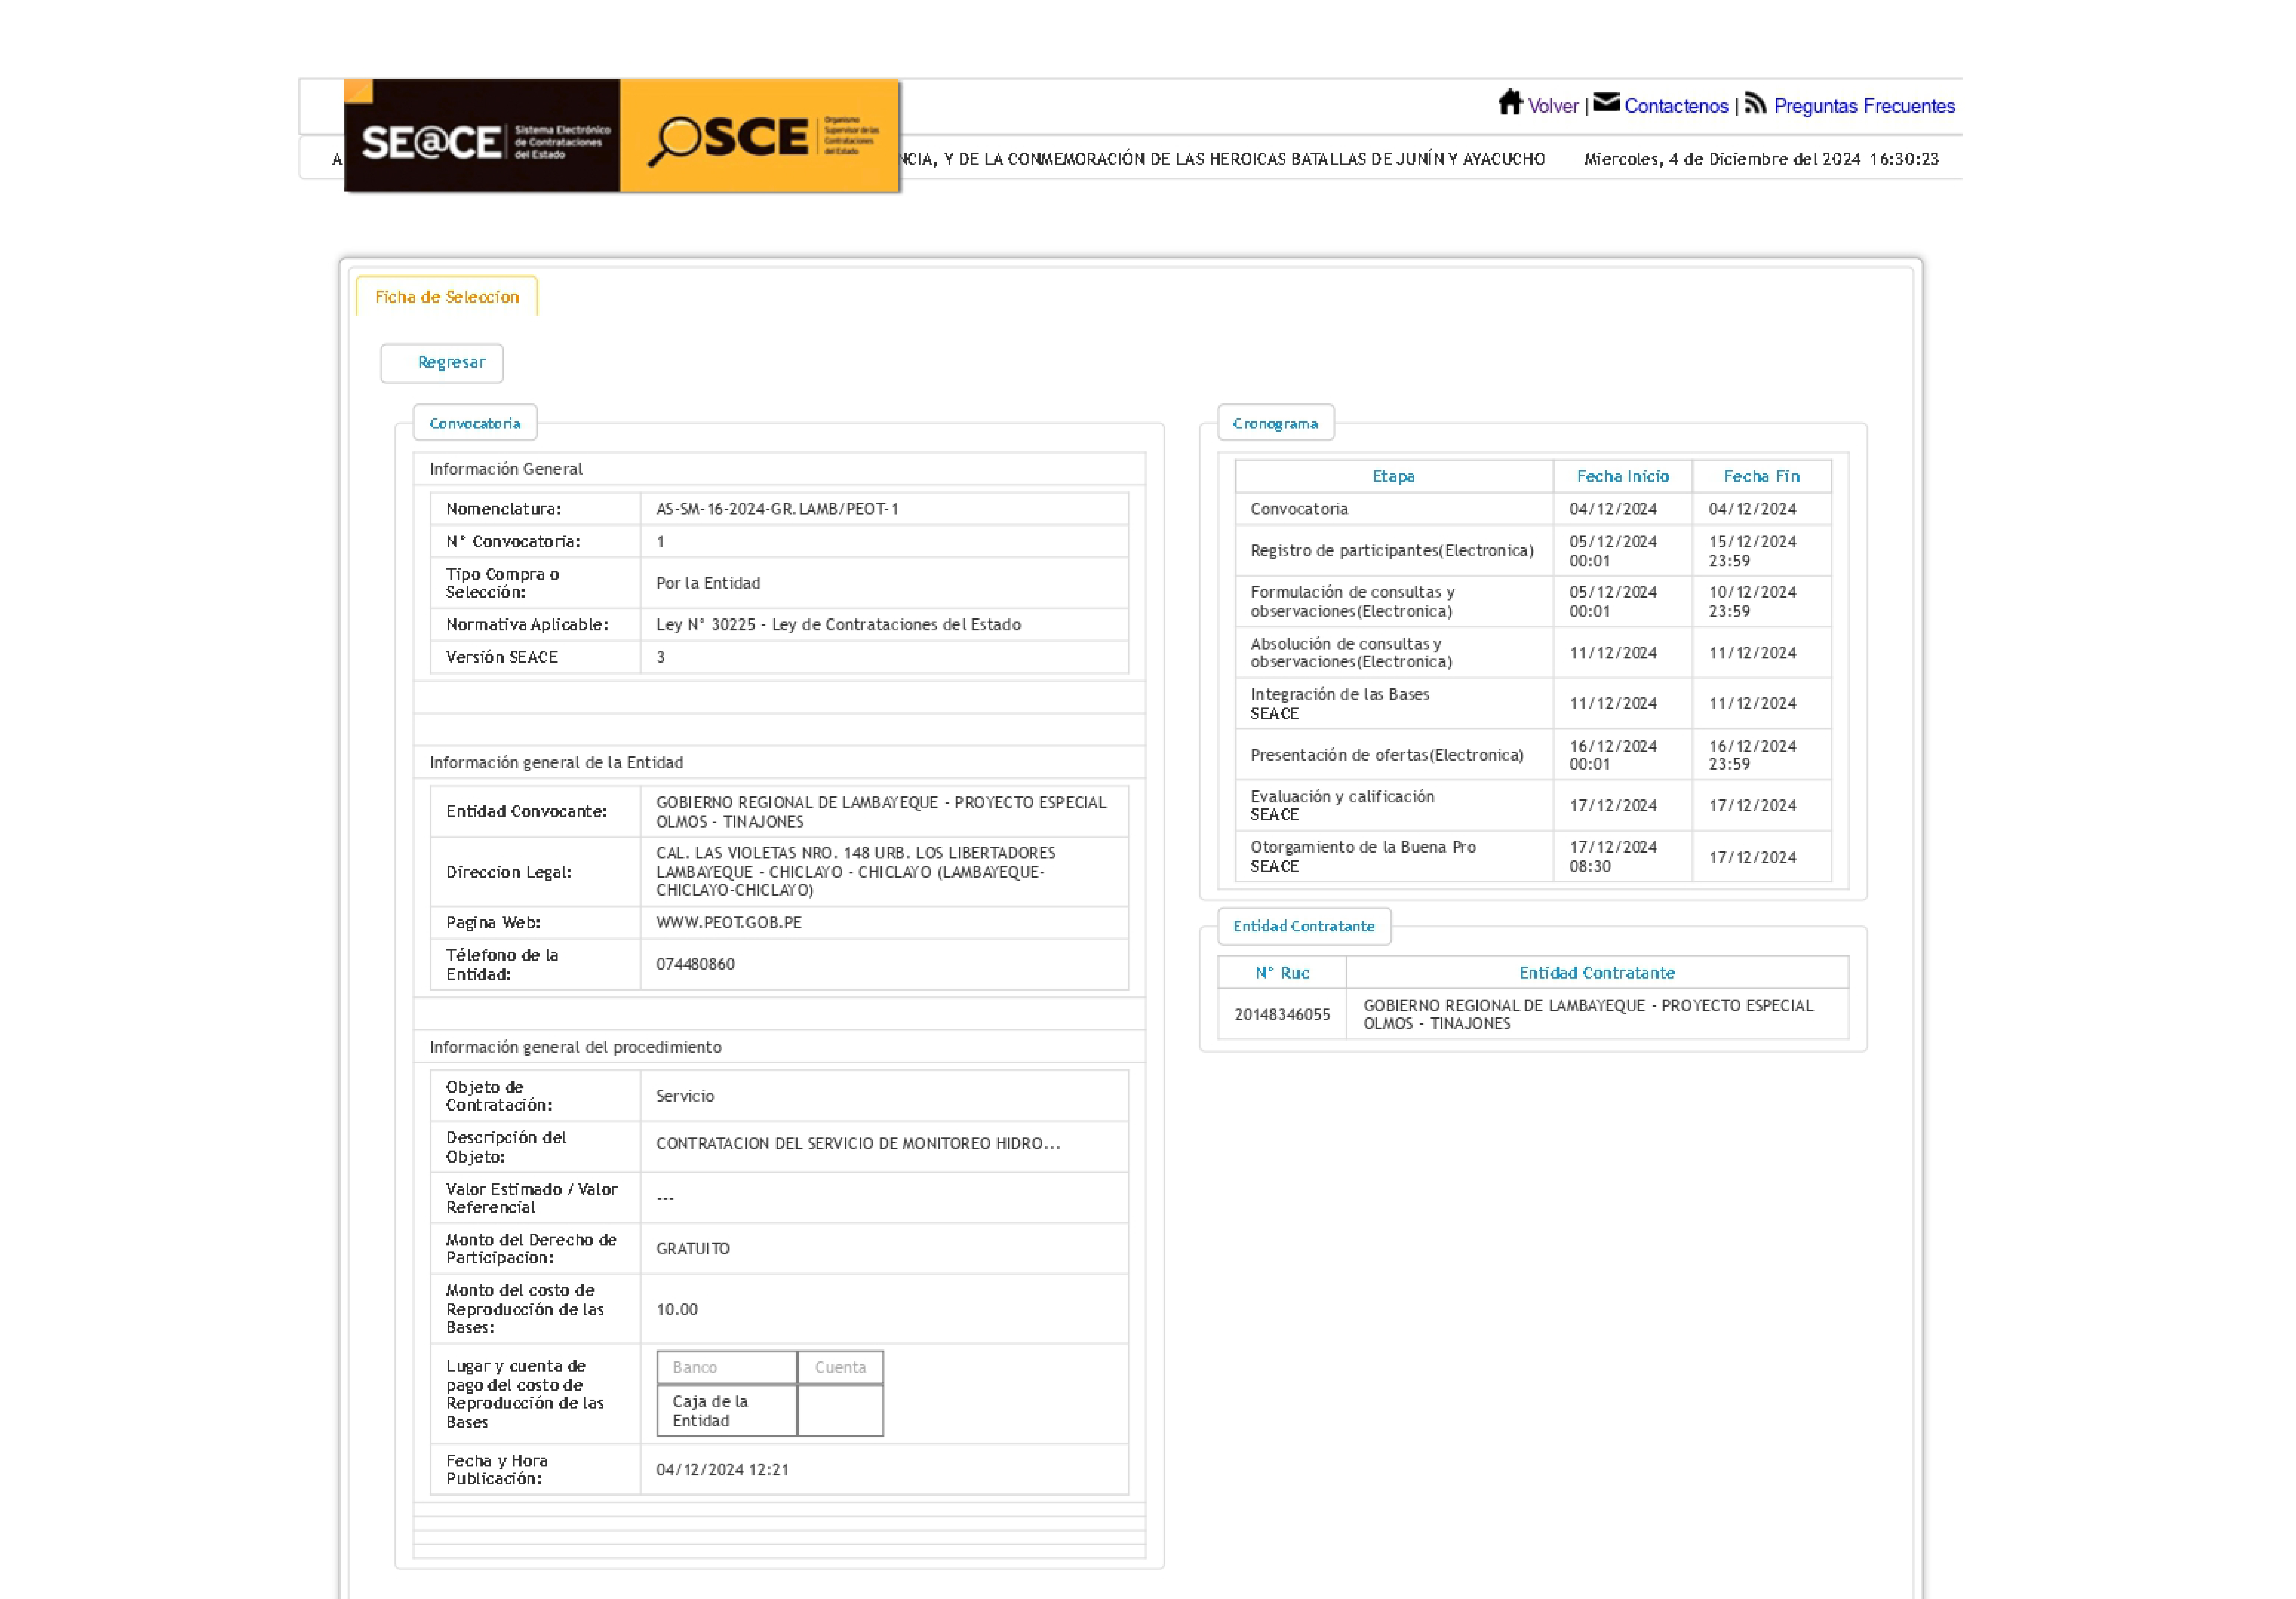Click the Fecha Fin column header
Screen dimensions: 2296x1599
click(x=1762, y=477)
